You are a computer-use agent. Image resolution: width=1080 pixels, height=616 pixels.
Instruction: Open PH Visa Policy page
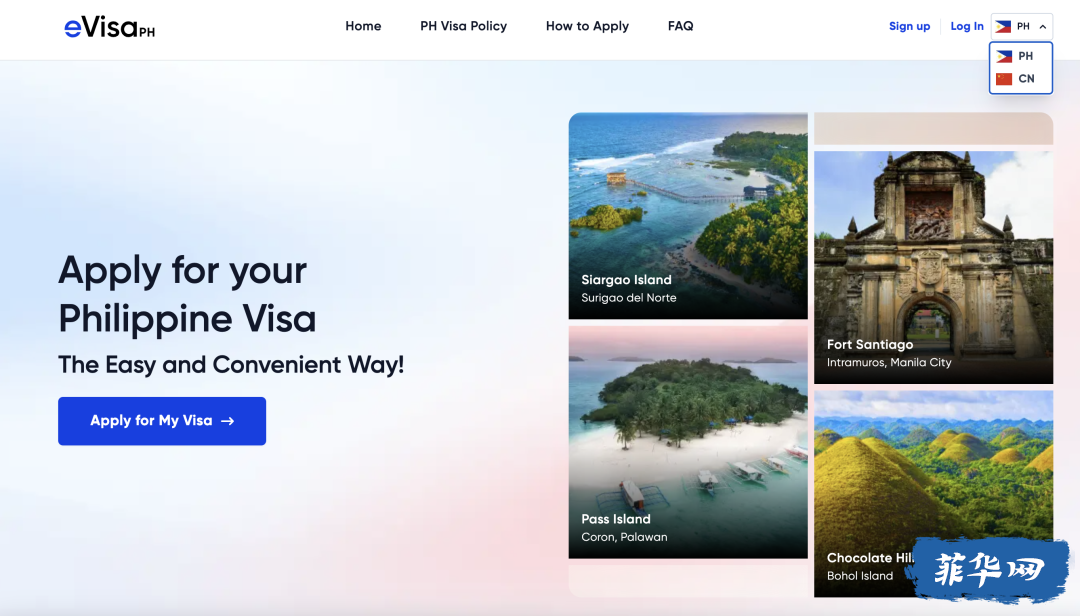[x=464, y=26]
